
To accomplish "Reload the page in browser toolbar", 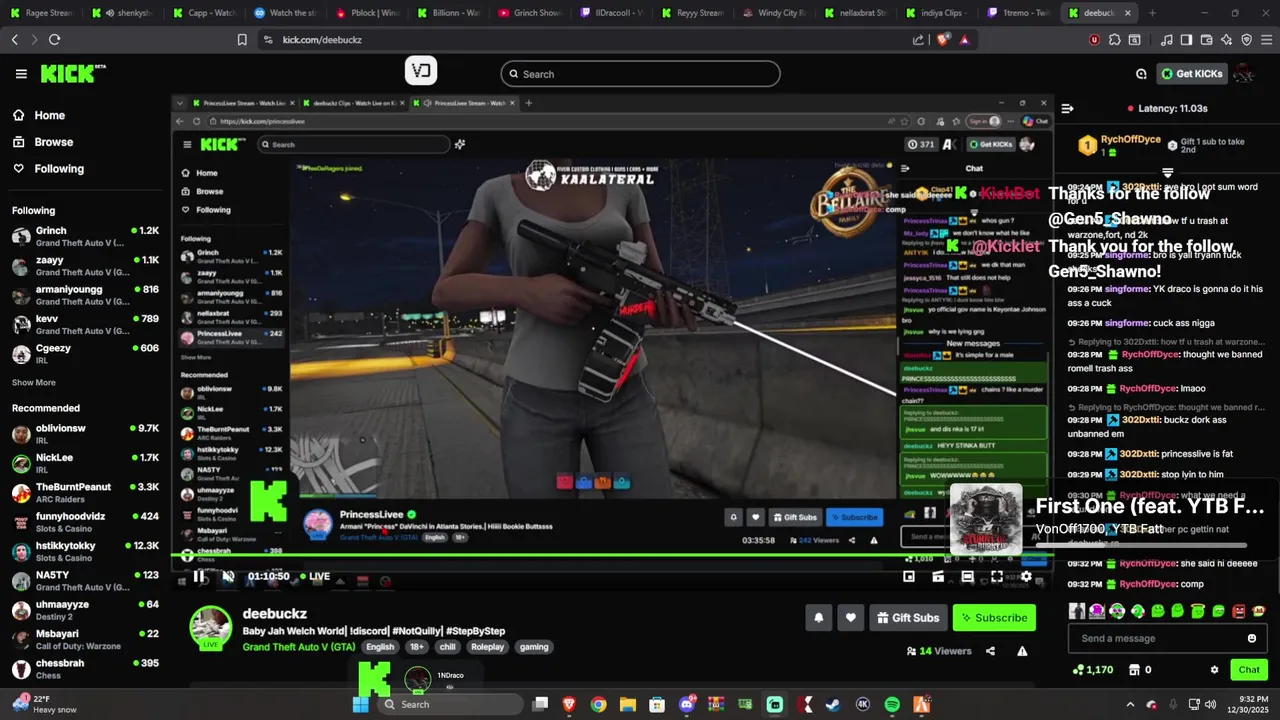I will (54, 40).
